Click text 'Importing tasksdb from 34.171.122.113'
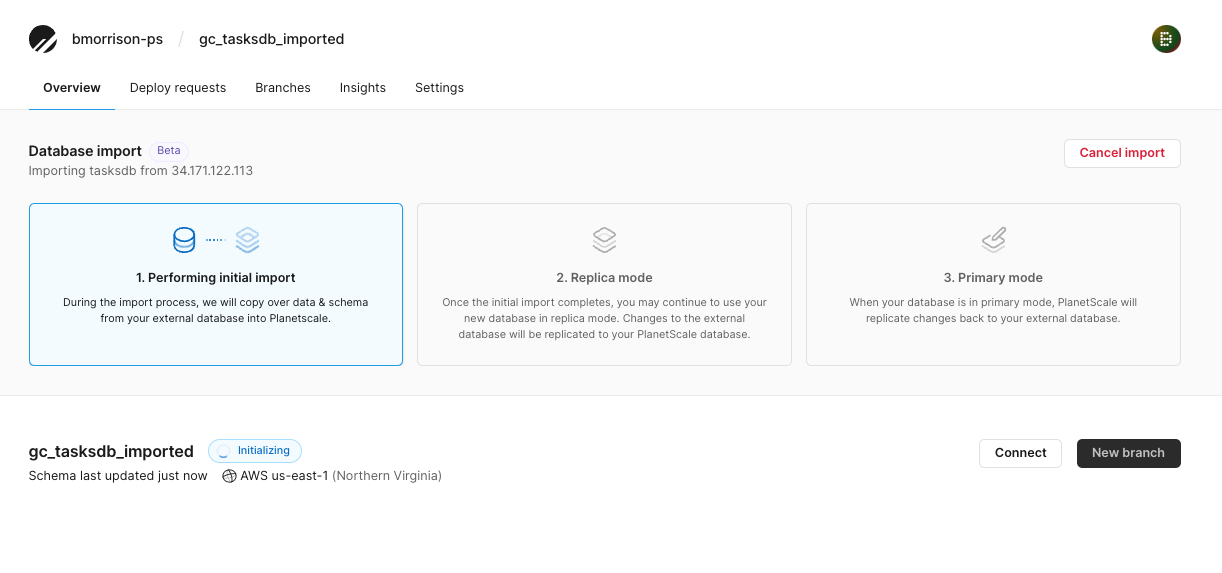This screenshot has width=1222, height=573. [141, 171]
